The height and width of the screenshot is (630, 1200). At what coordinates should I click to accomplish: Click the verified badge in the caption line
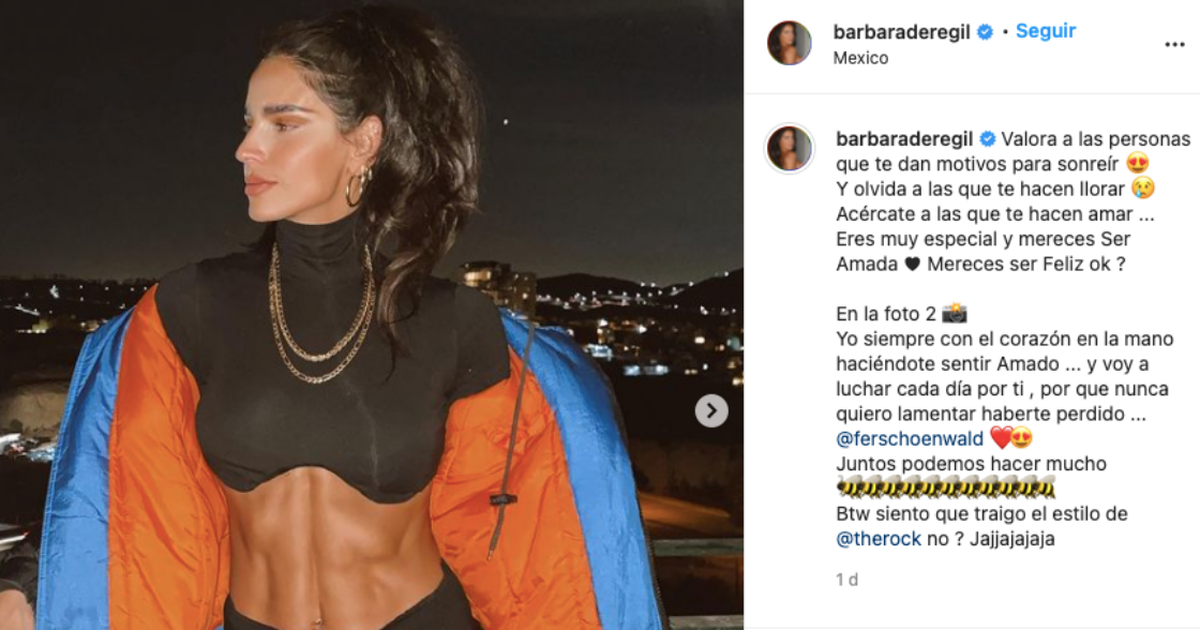tap(985, 139)
